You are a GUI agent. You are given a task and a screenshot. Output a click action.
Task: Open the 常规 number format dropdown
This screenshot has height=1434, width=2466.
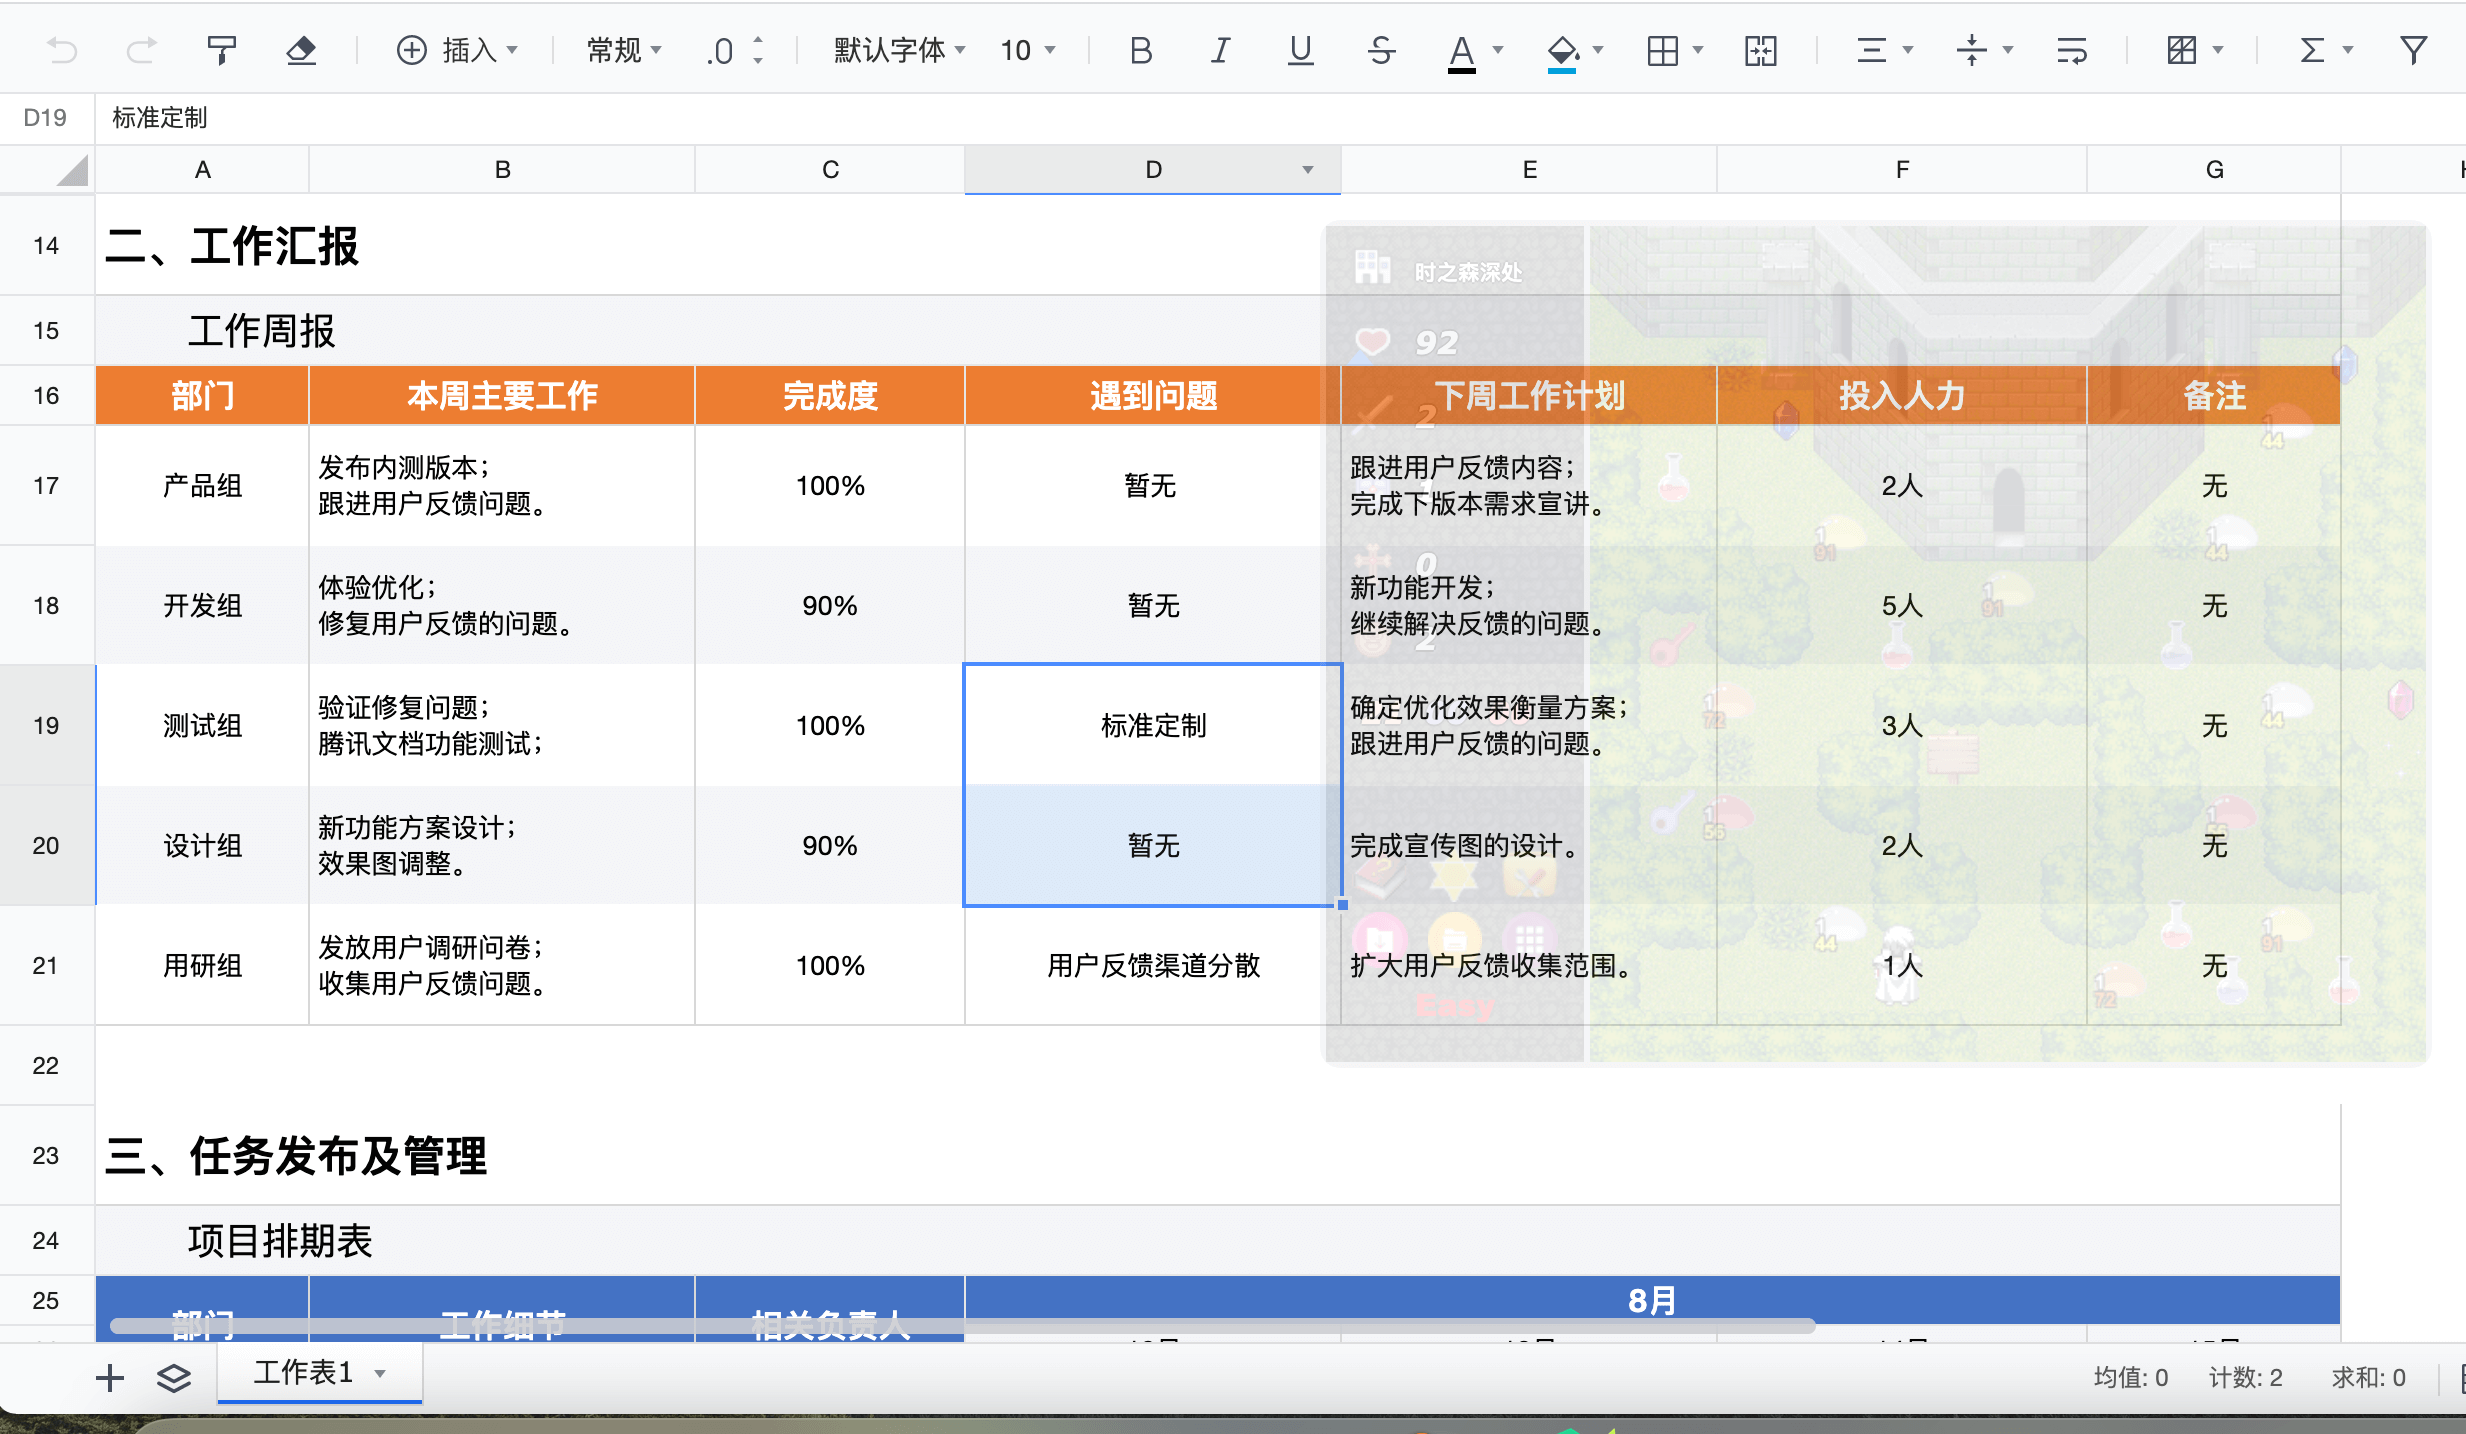[624, 50]
